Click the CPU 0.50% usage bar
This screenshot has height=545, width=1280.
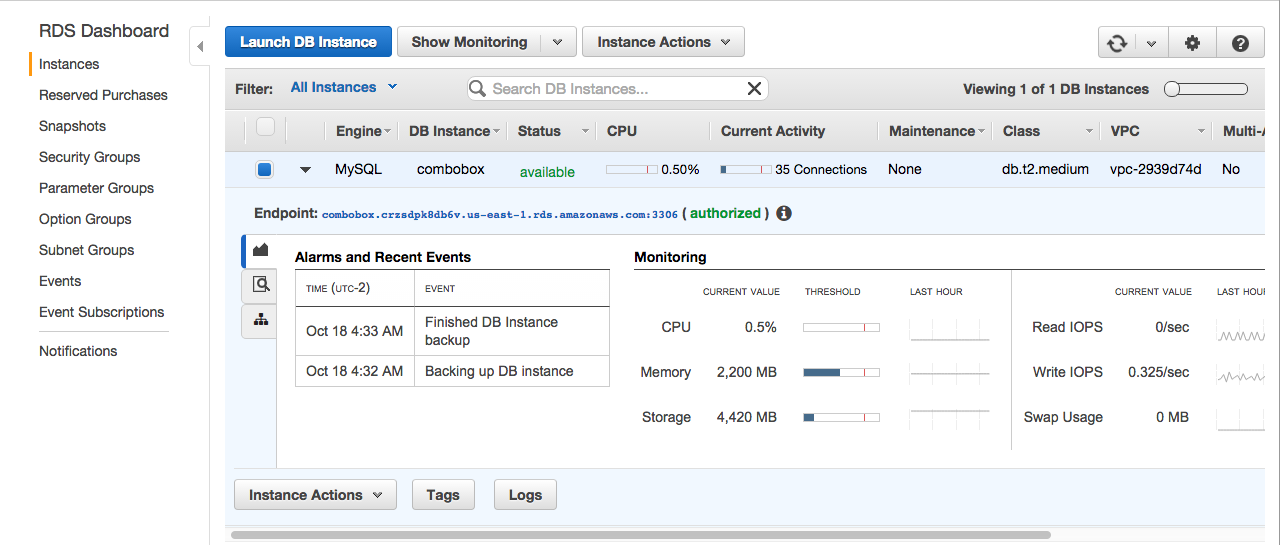[x=632, y=170]
